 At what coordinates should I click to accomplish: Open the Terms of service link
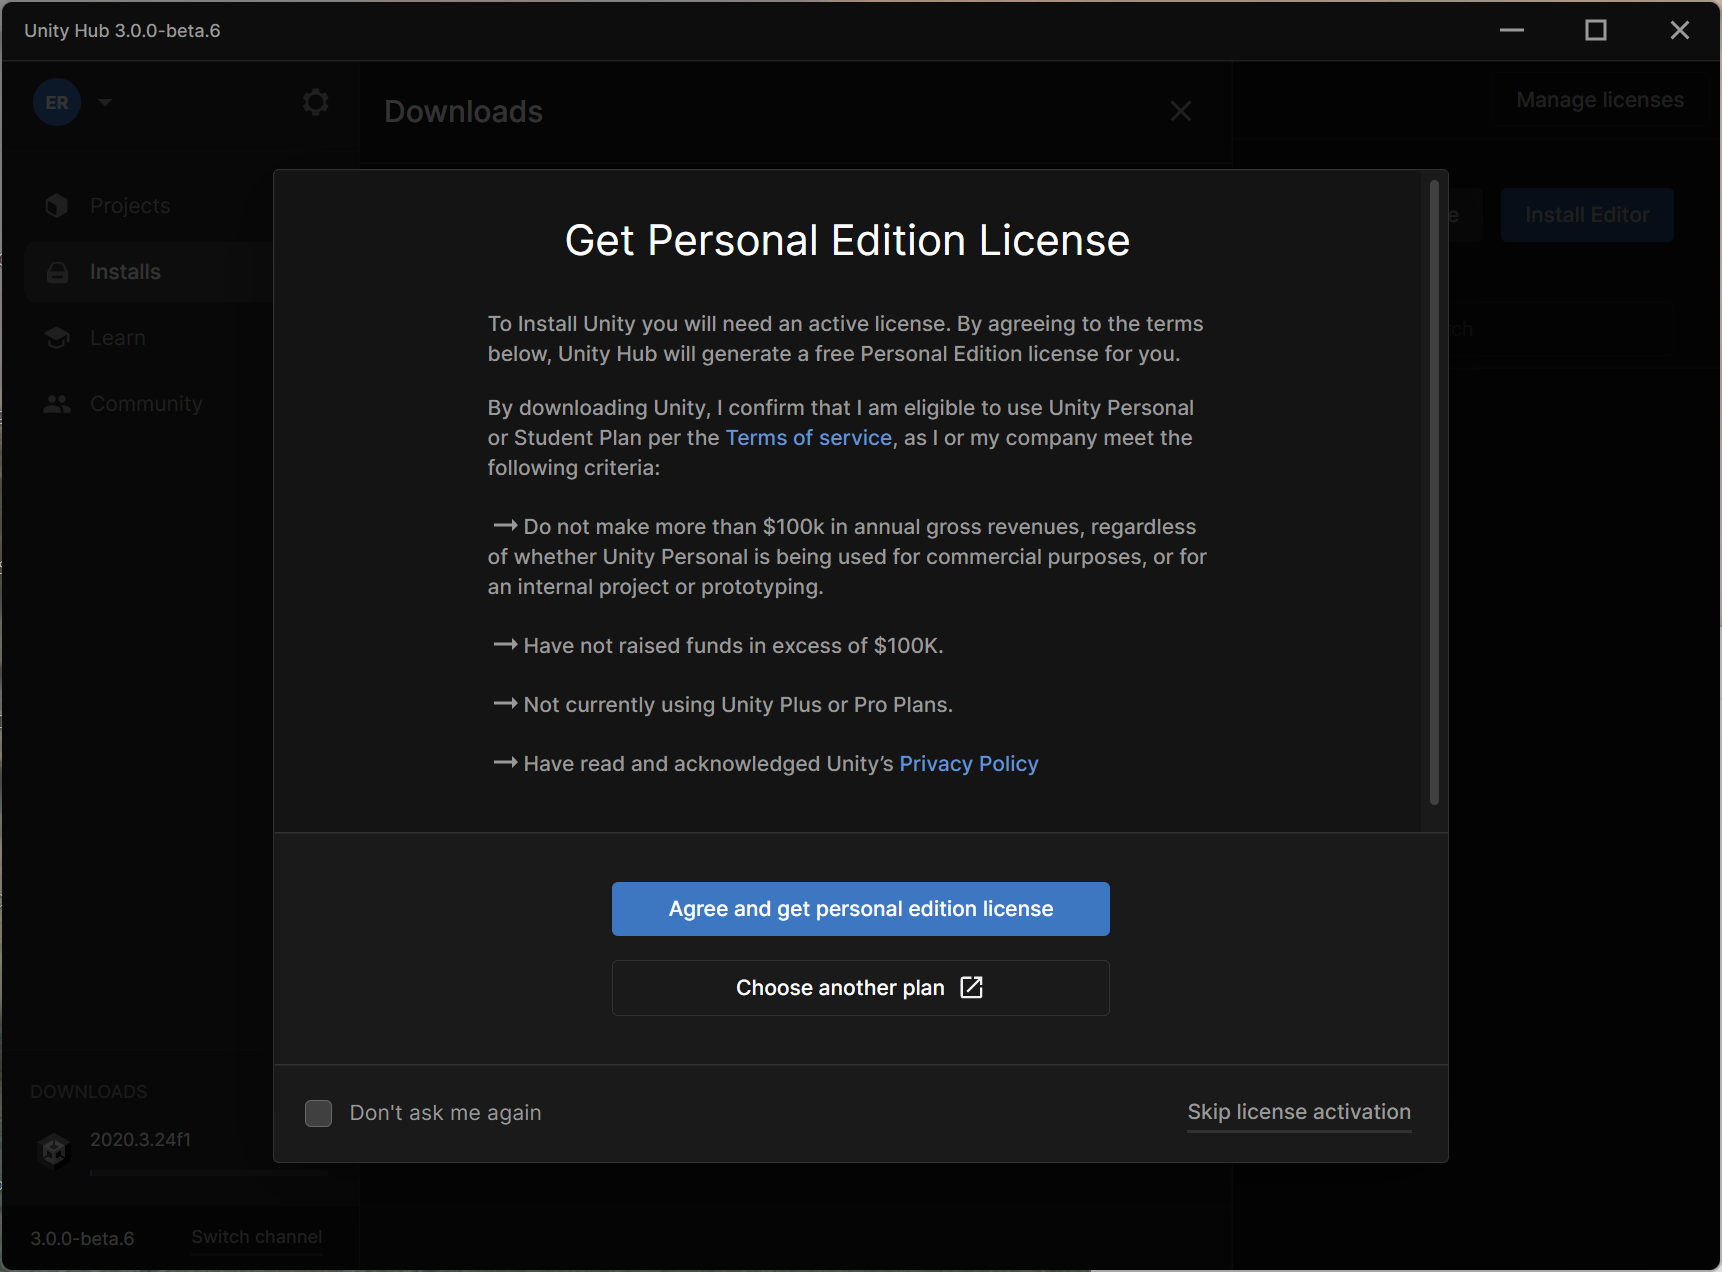click(x=808, y=438)
